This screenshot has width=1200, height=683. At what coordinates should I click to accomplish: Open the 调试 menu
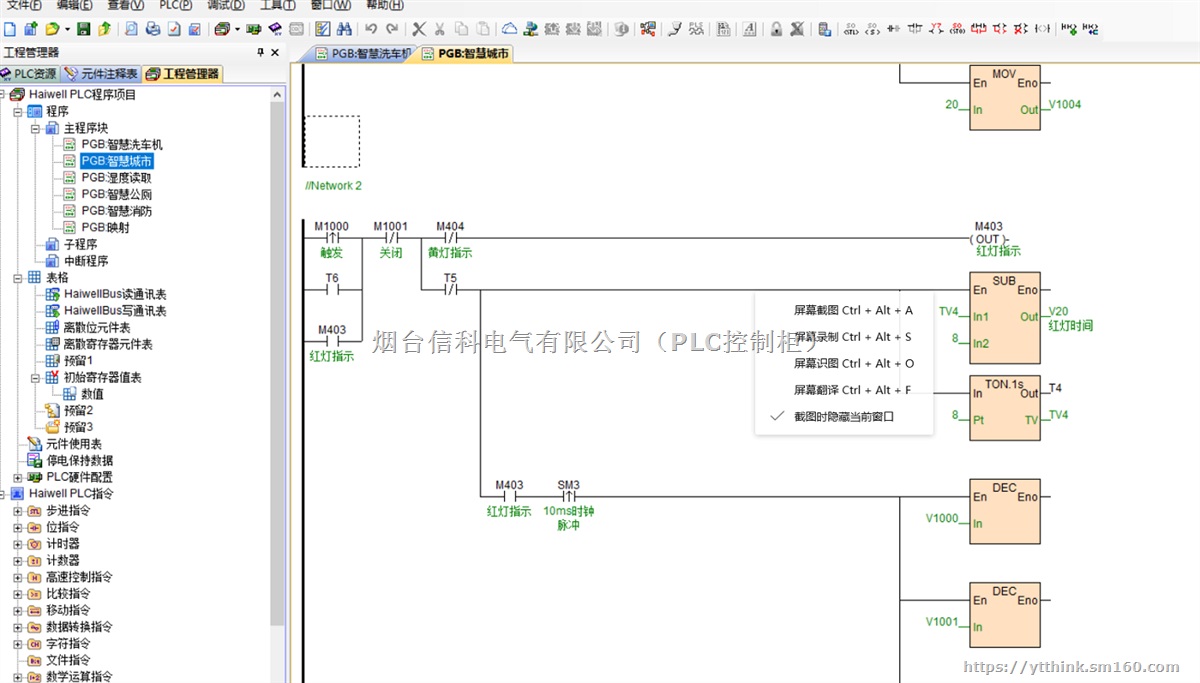coord(225,6)
